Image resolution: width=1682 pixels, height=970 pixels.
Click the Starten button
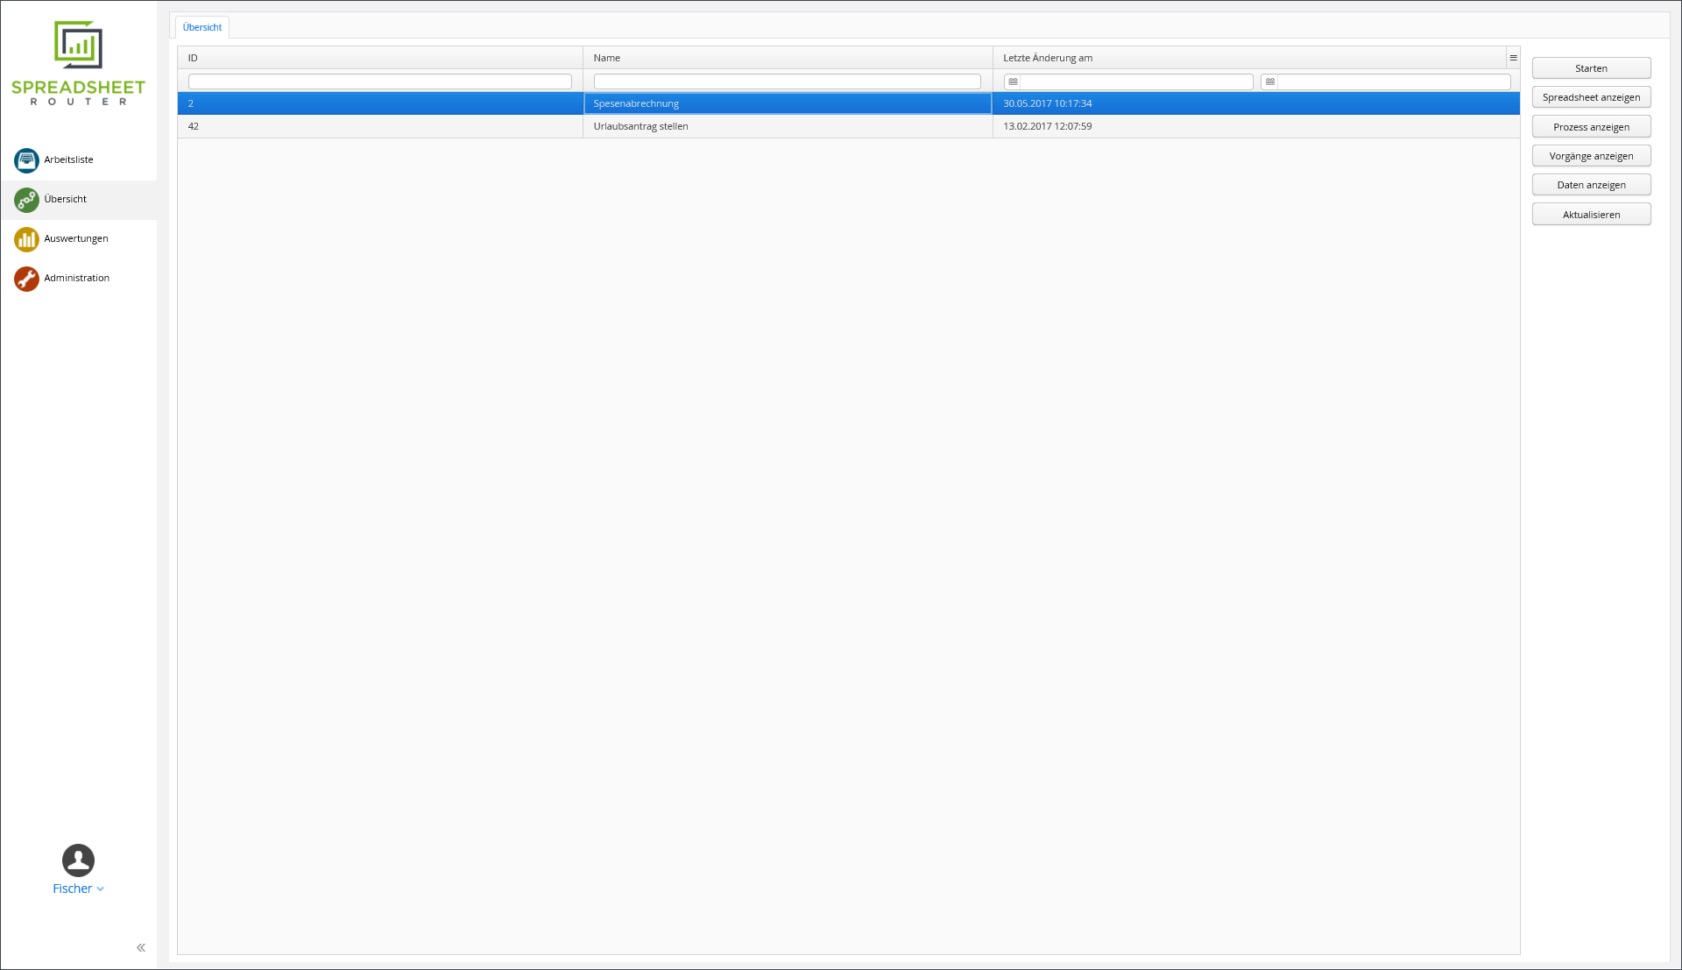click(x=1591, y=68)
